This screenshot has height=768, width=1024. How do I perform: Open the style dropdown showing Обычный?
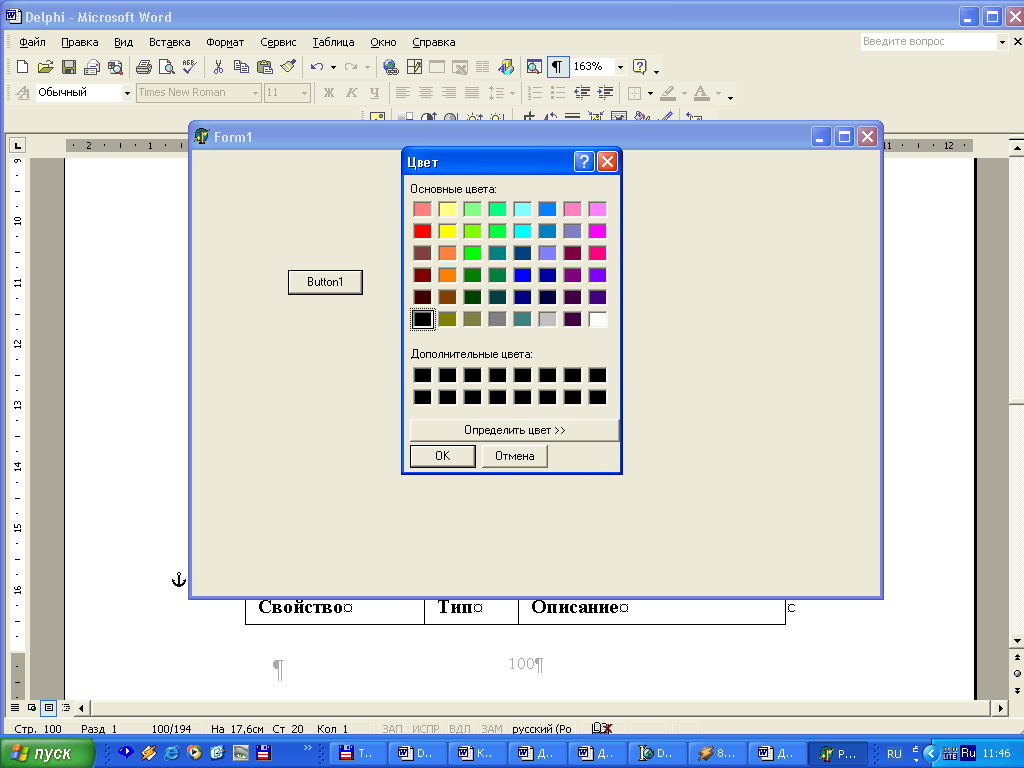[127, 93]
